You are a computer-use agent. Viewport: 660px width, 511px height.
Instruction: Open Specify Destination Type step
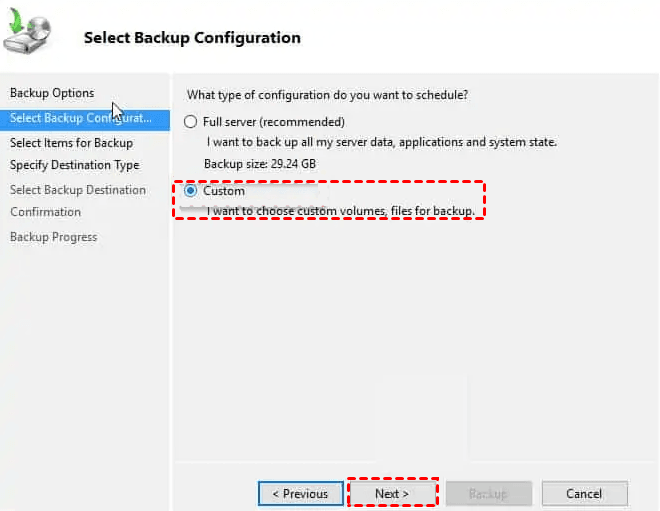click(x=75, y=165)
